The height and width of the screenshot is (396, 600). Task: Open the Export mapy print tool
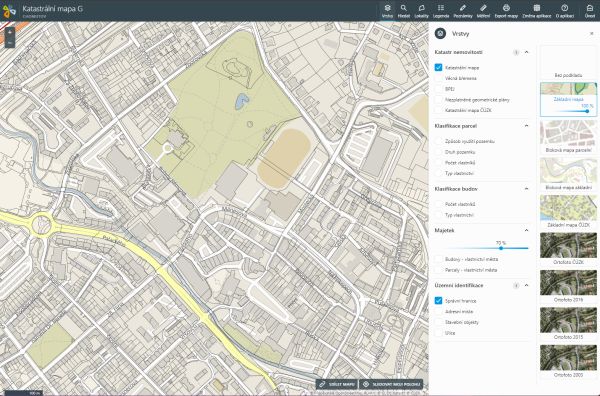506,11
